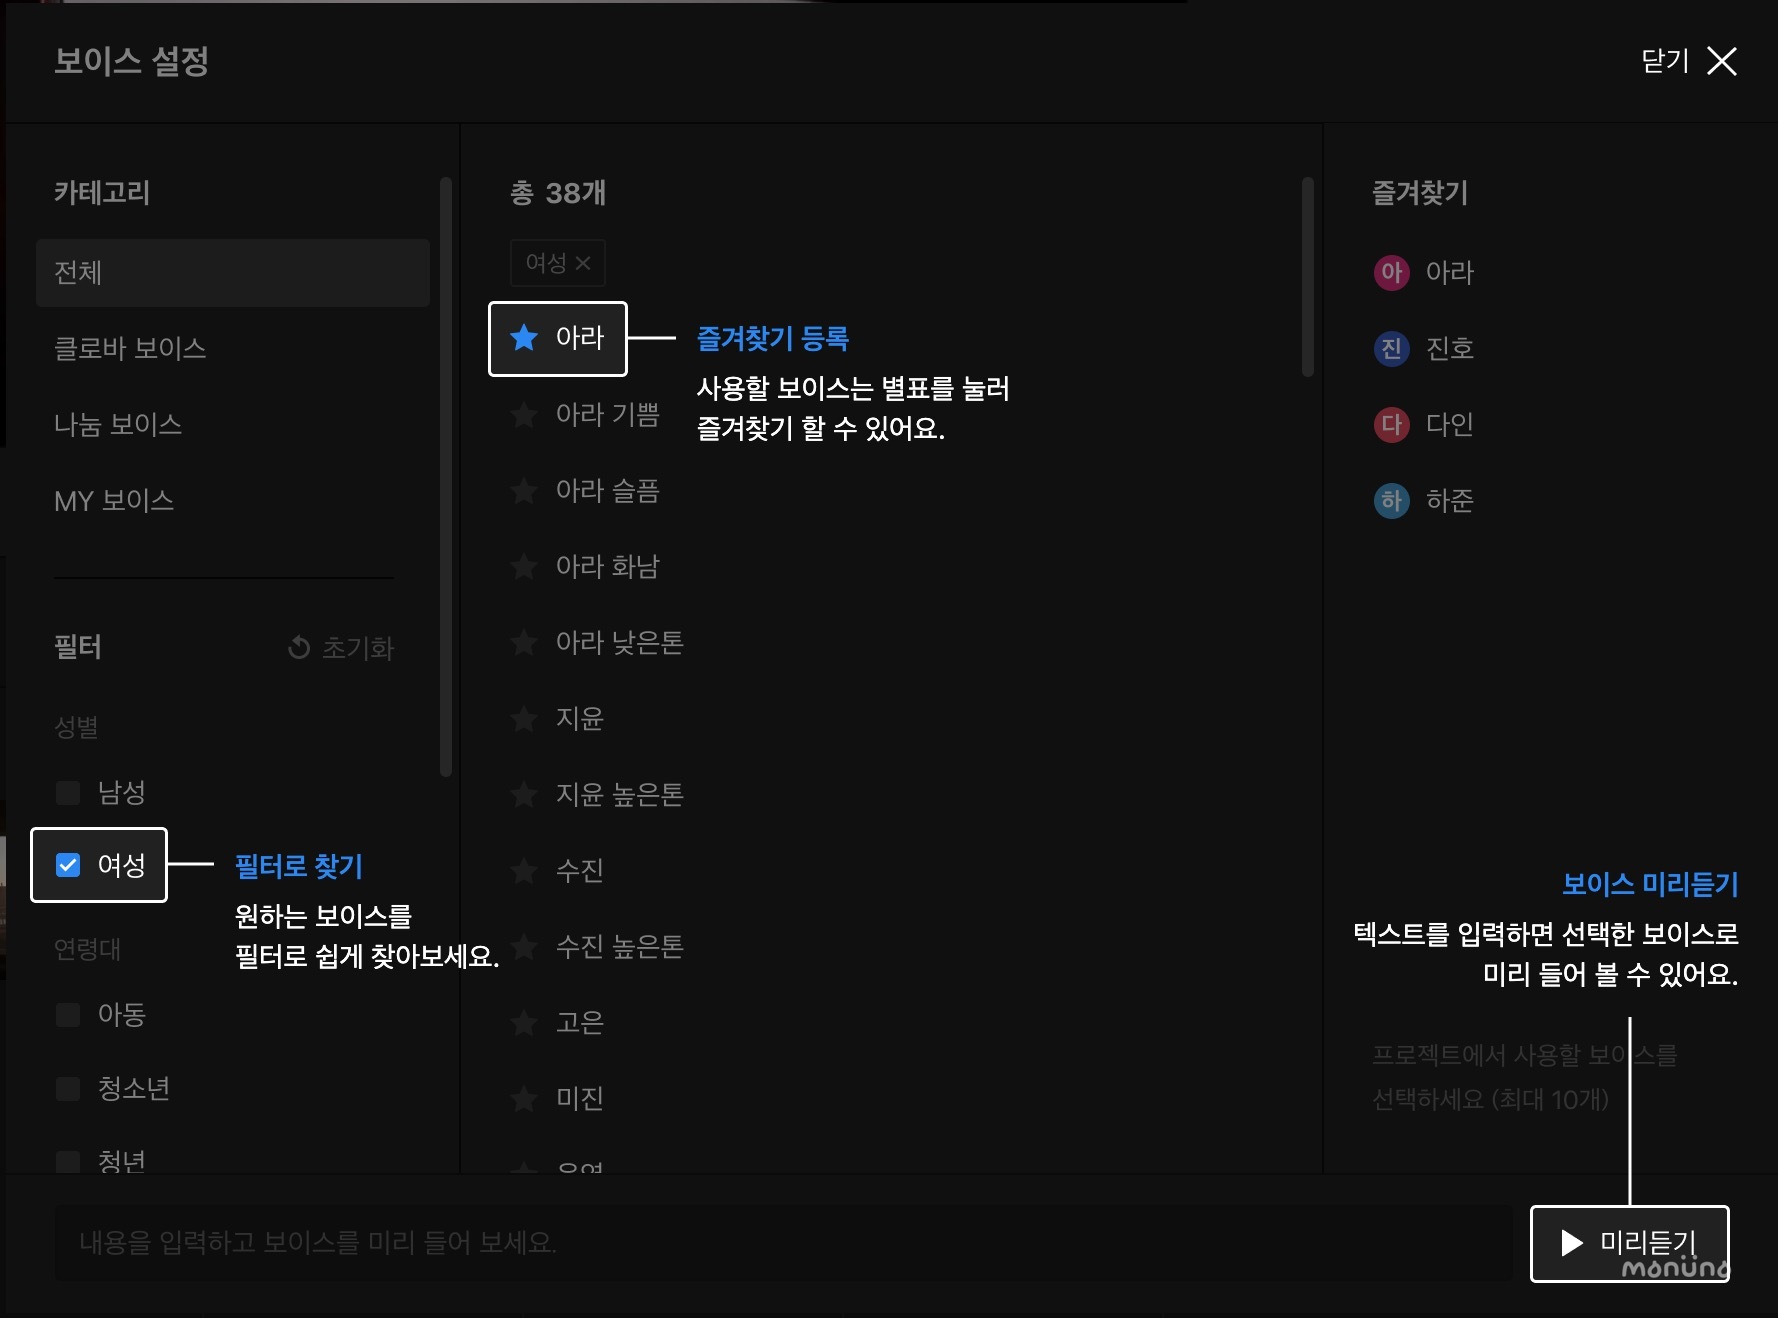Star the 아라 기쁨 voice

pos(524,414)
